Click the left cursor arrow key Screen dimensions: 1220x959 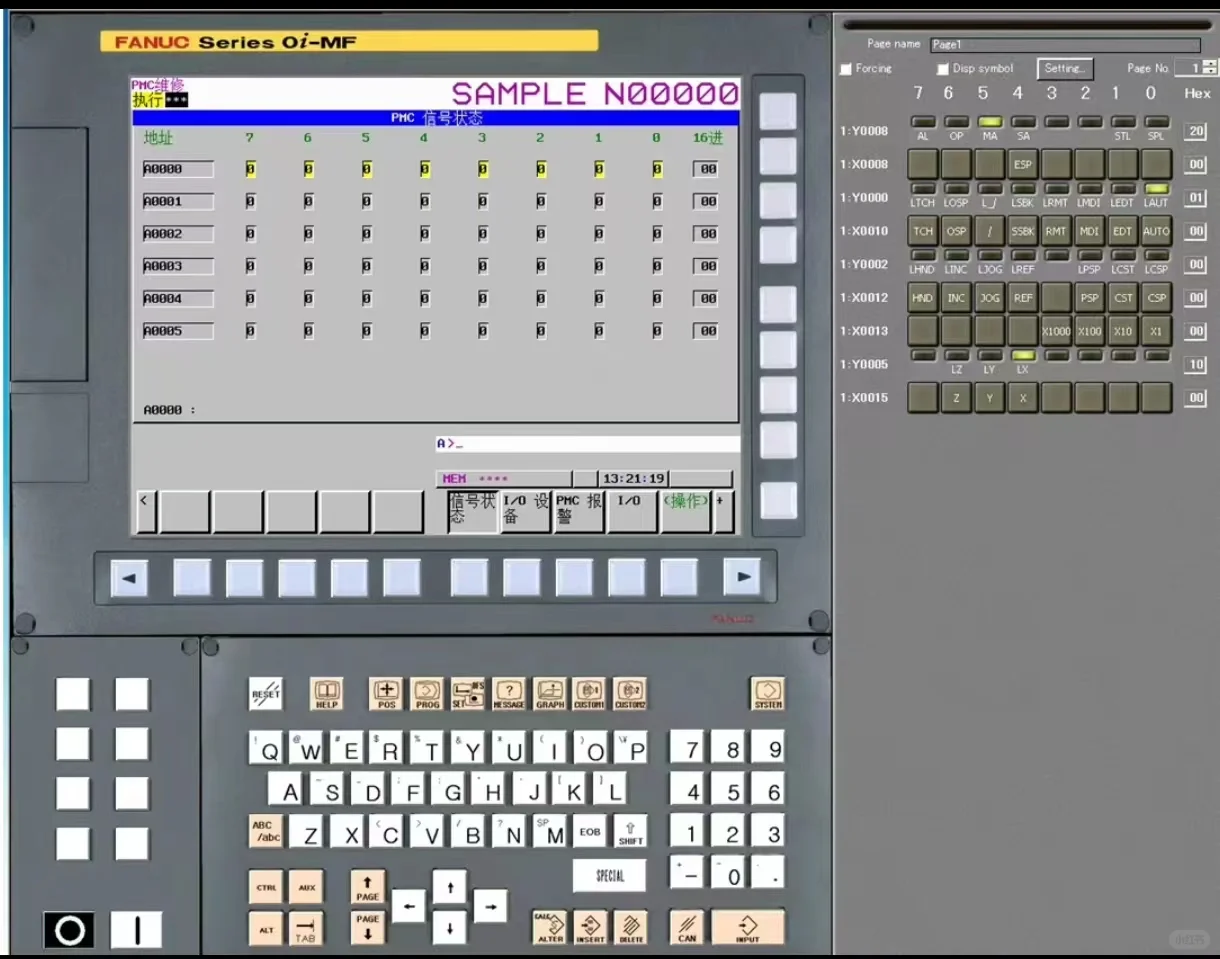(408, 906)
